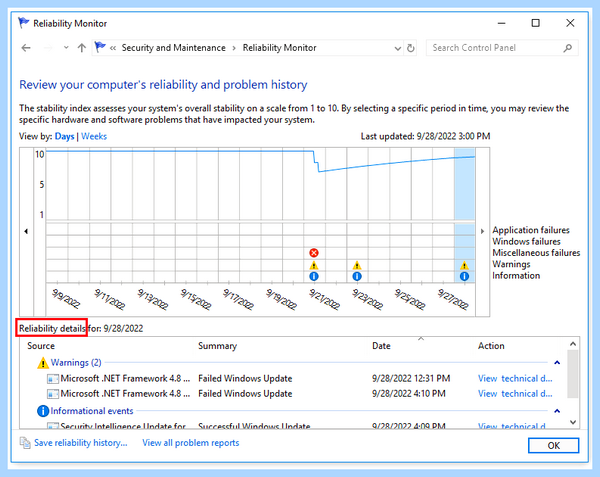Image resolution: width=600 pixels, height=477 pixels.
Task: View chart by Weeks
Action: tap(94, 137)
